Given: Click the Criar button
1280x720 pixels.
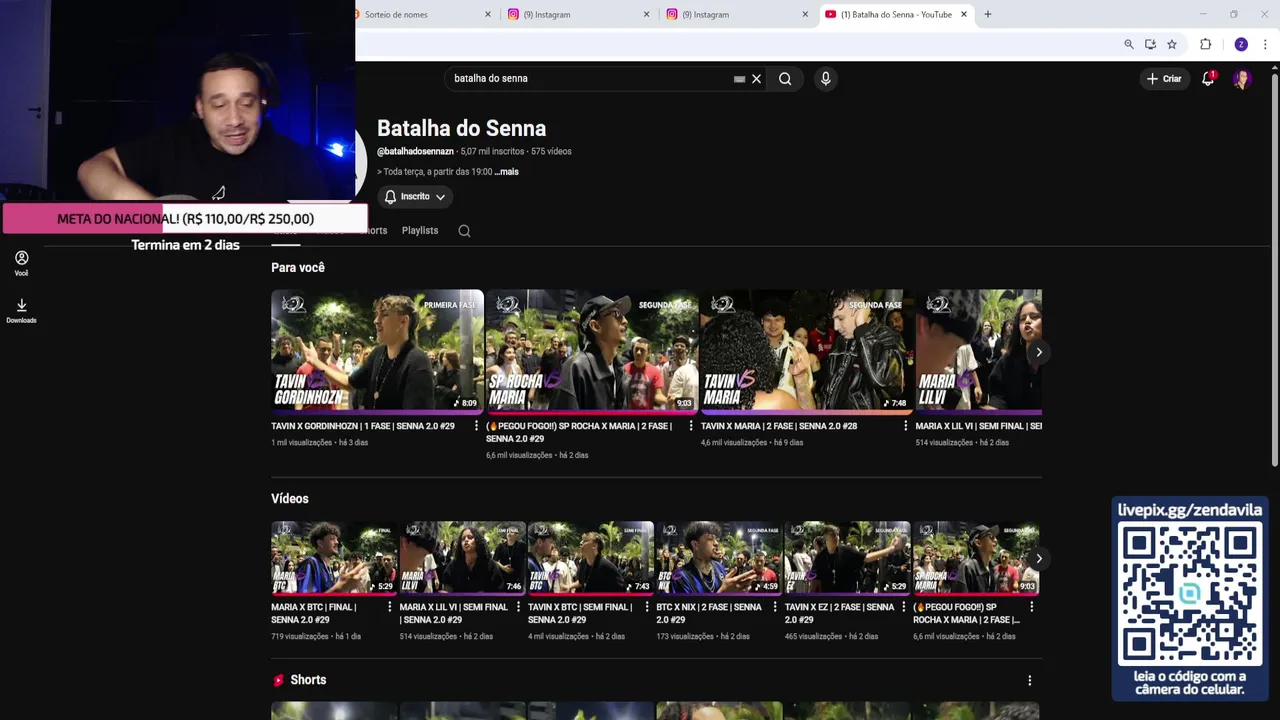Looking at the screenshot, I should tap(1164, 78).
